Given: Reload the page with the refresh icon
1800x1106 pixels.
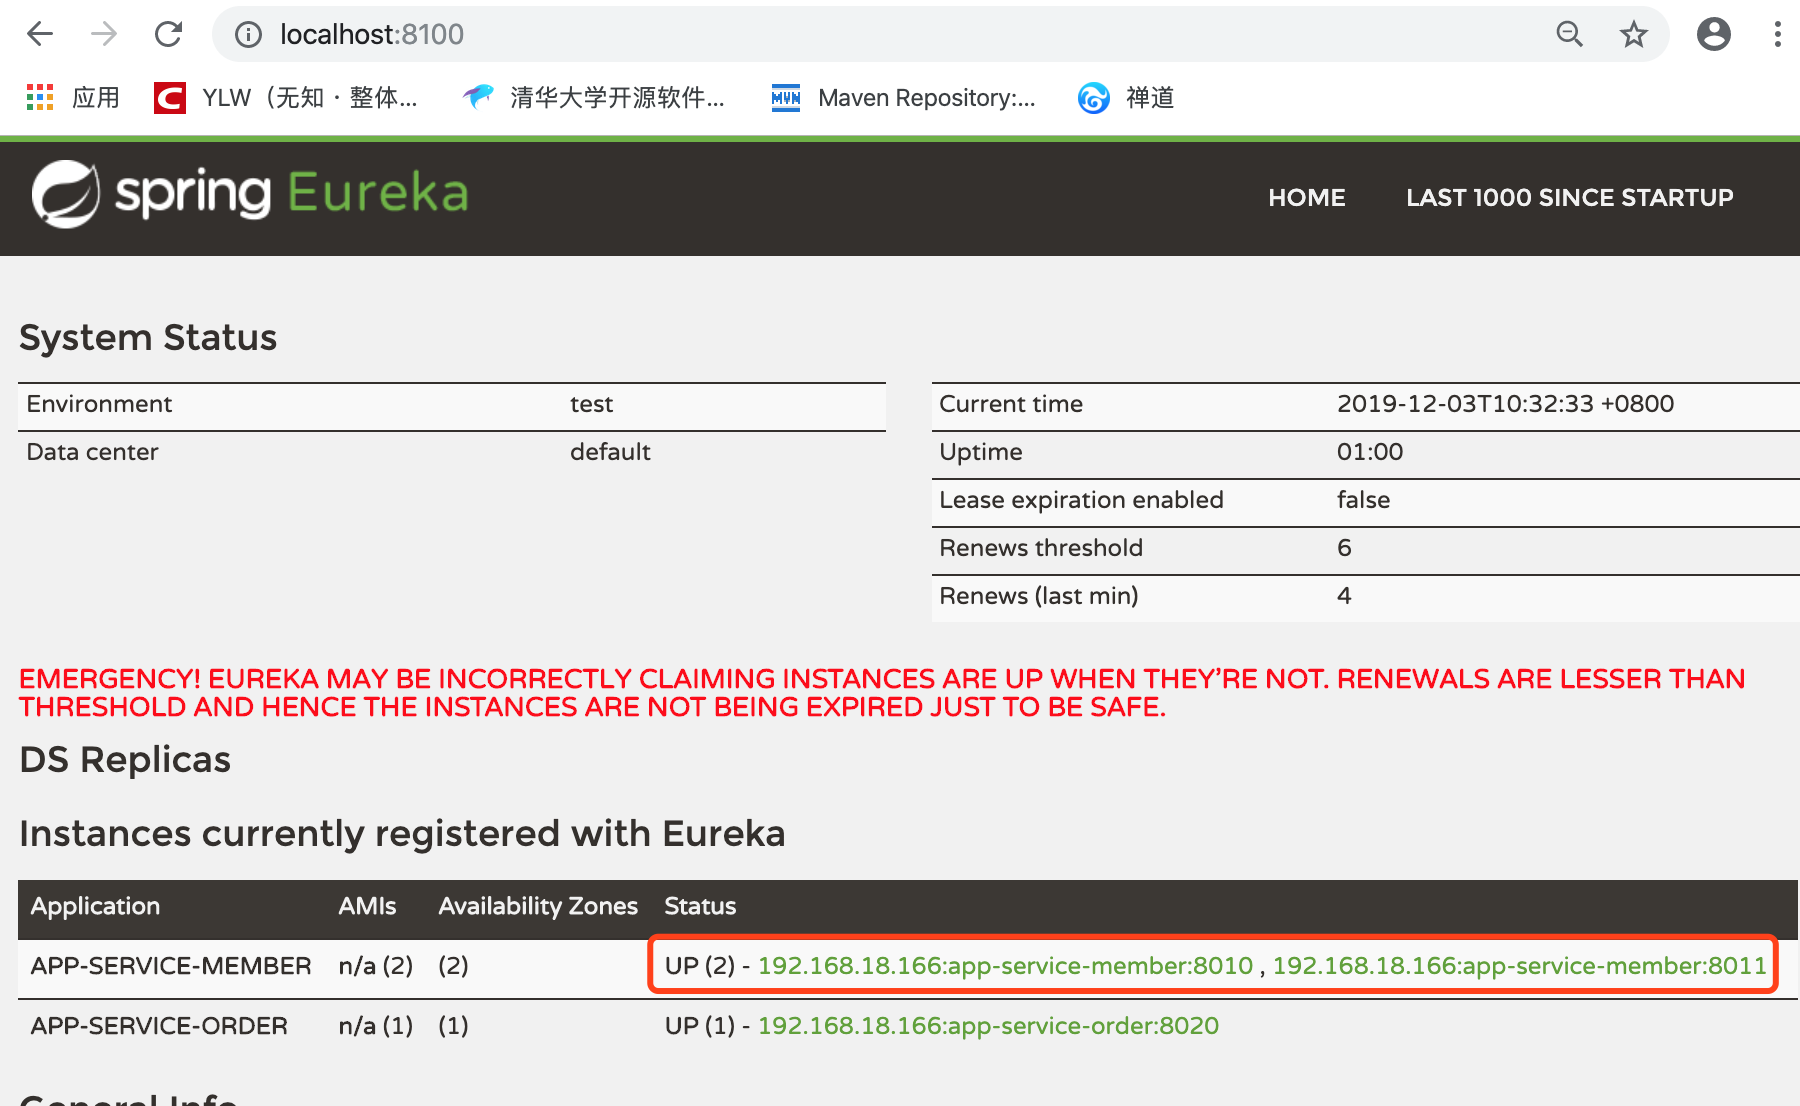Looking at the screenshot, I should click(168, 34).
